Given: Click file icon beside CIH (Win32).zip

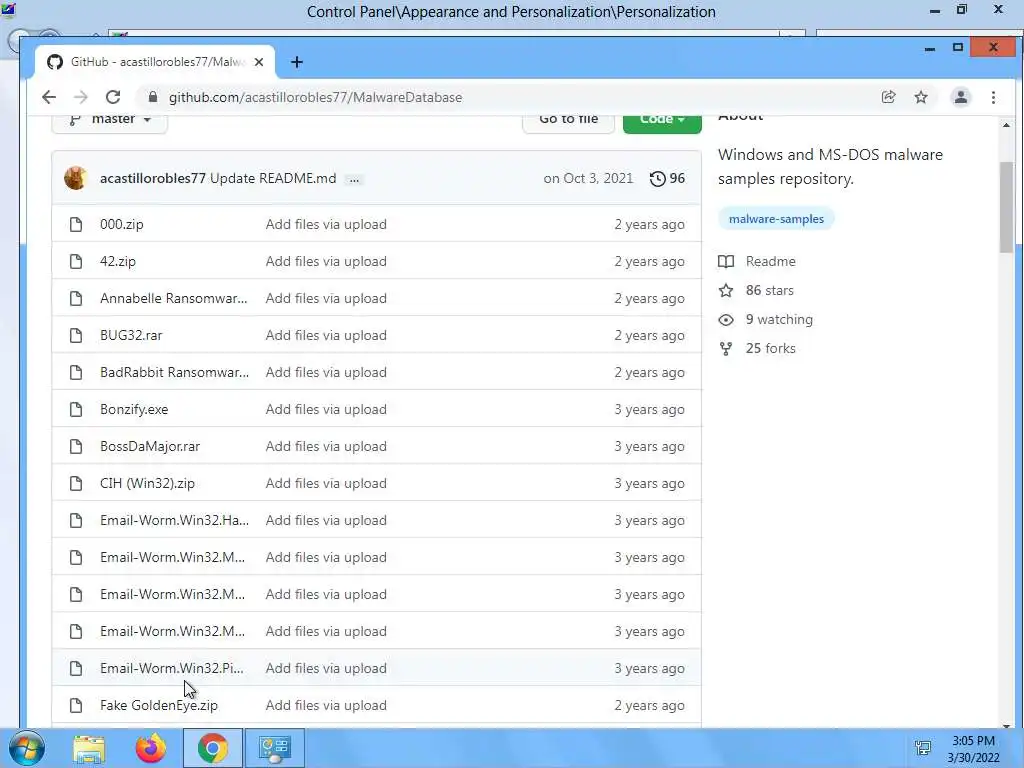Looking at the screenshot, I should point(76,483).
